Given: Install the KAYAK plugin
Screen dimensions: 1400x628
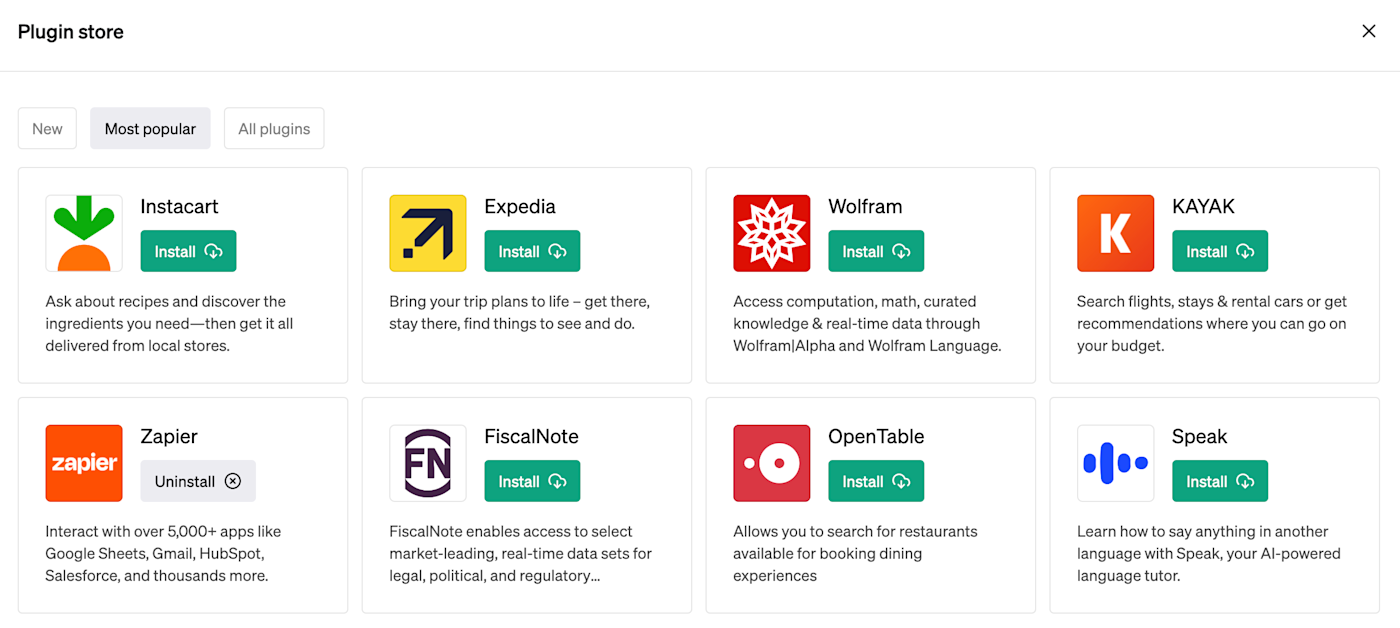Looking at the screenshot, I should pyautogui.click(x=1220, y=251).
